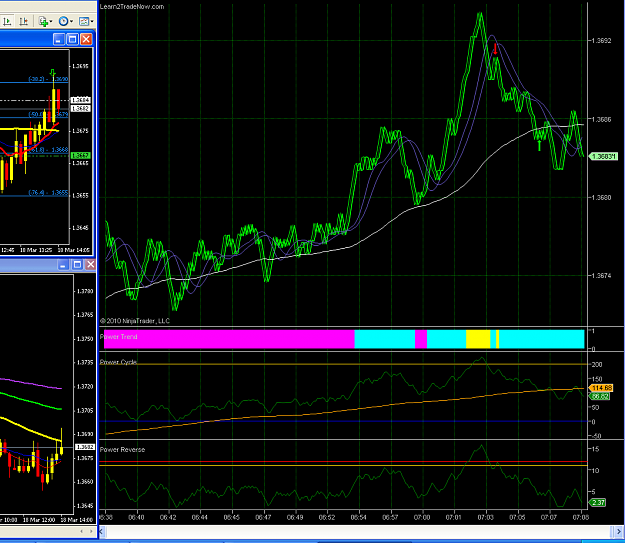
Task: Click the 1.3780 label in lower-left chart
Action: coord(85,291)
